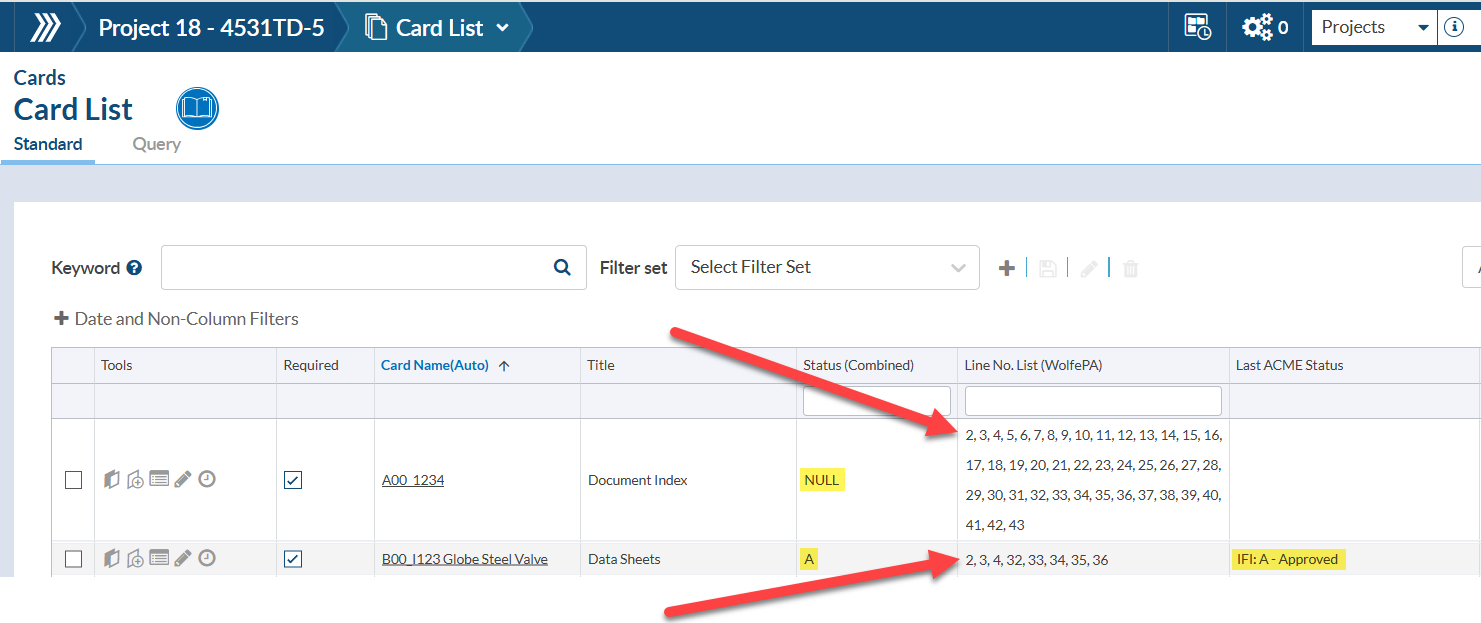Click add document icon for Globe Steel Valve row

(x=136, y=559)
